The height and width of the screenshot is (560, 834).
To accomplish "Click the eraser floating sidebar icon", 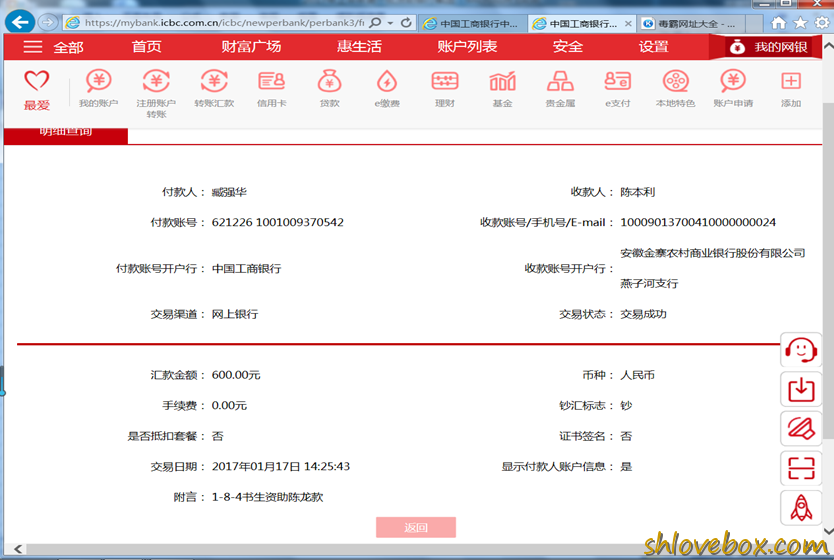I will pos(801,429).
